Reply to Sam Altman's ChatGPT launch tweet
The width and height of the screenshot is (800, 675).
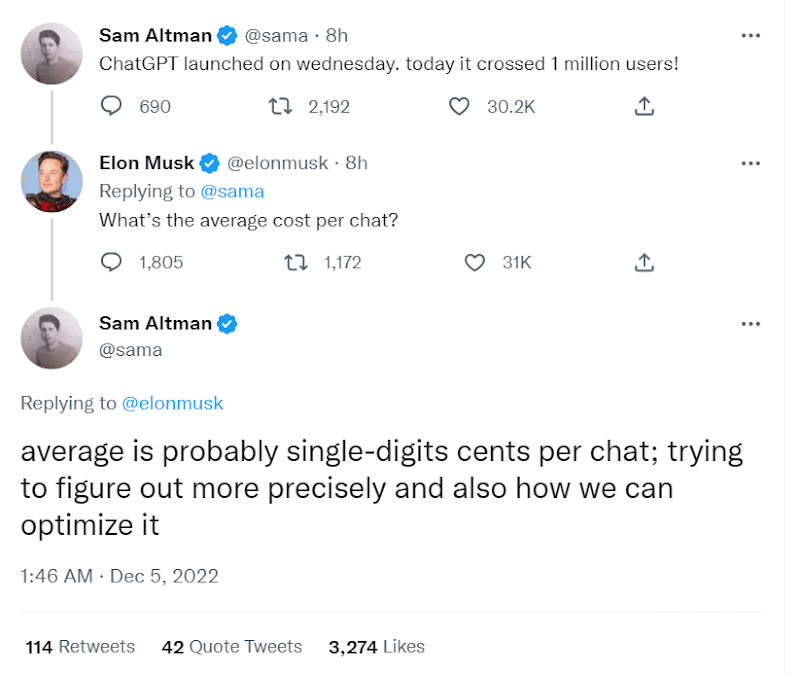click(112, 106)
